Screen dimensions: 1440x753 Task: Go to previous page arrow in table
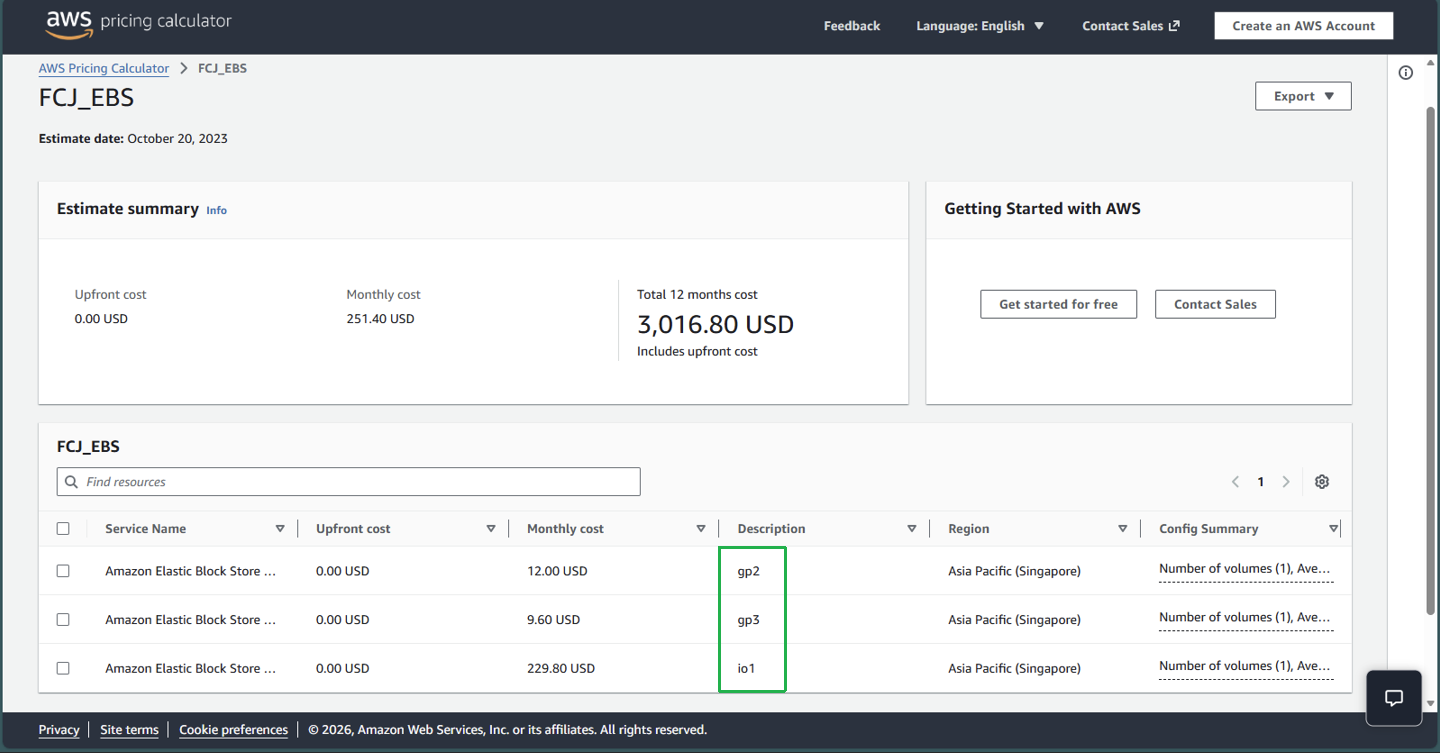[1235, 482]
